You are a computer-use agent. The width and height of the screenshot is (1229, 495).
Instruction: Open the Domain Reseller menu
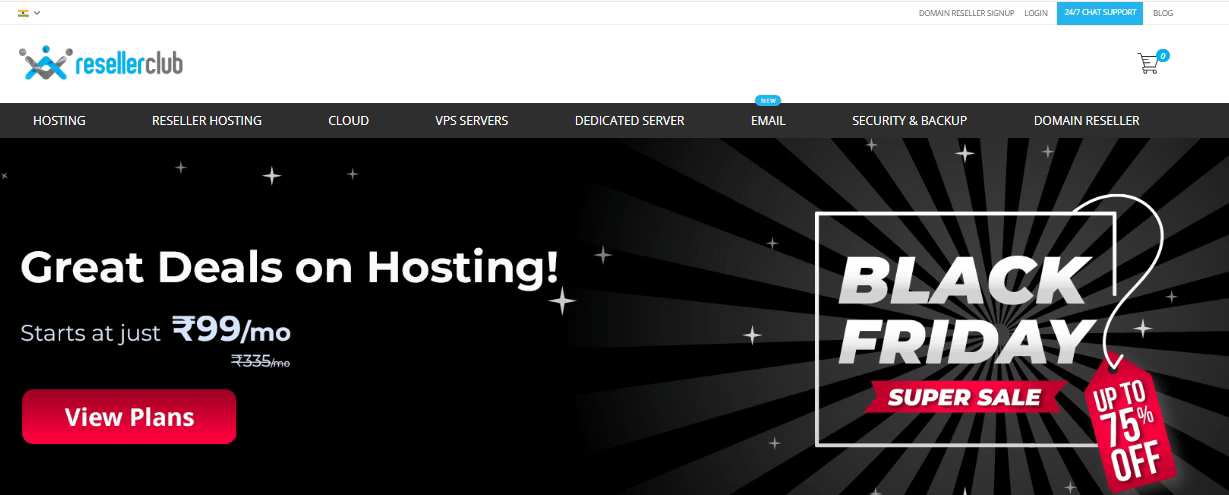(x=1087, y=120)
